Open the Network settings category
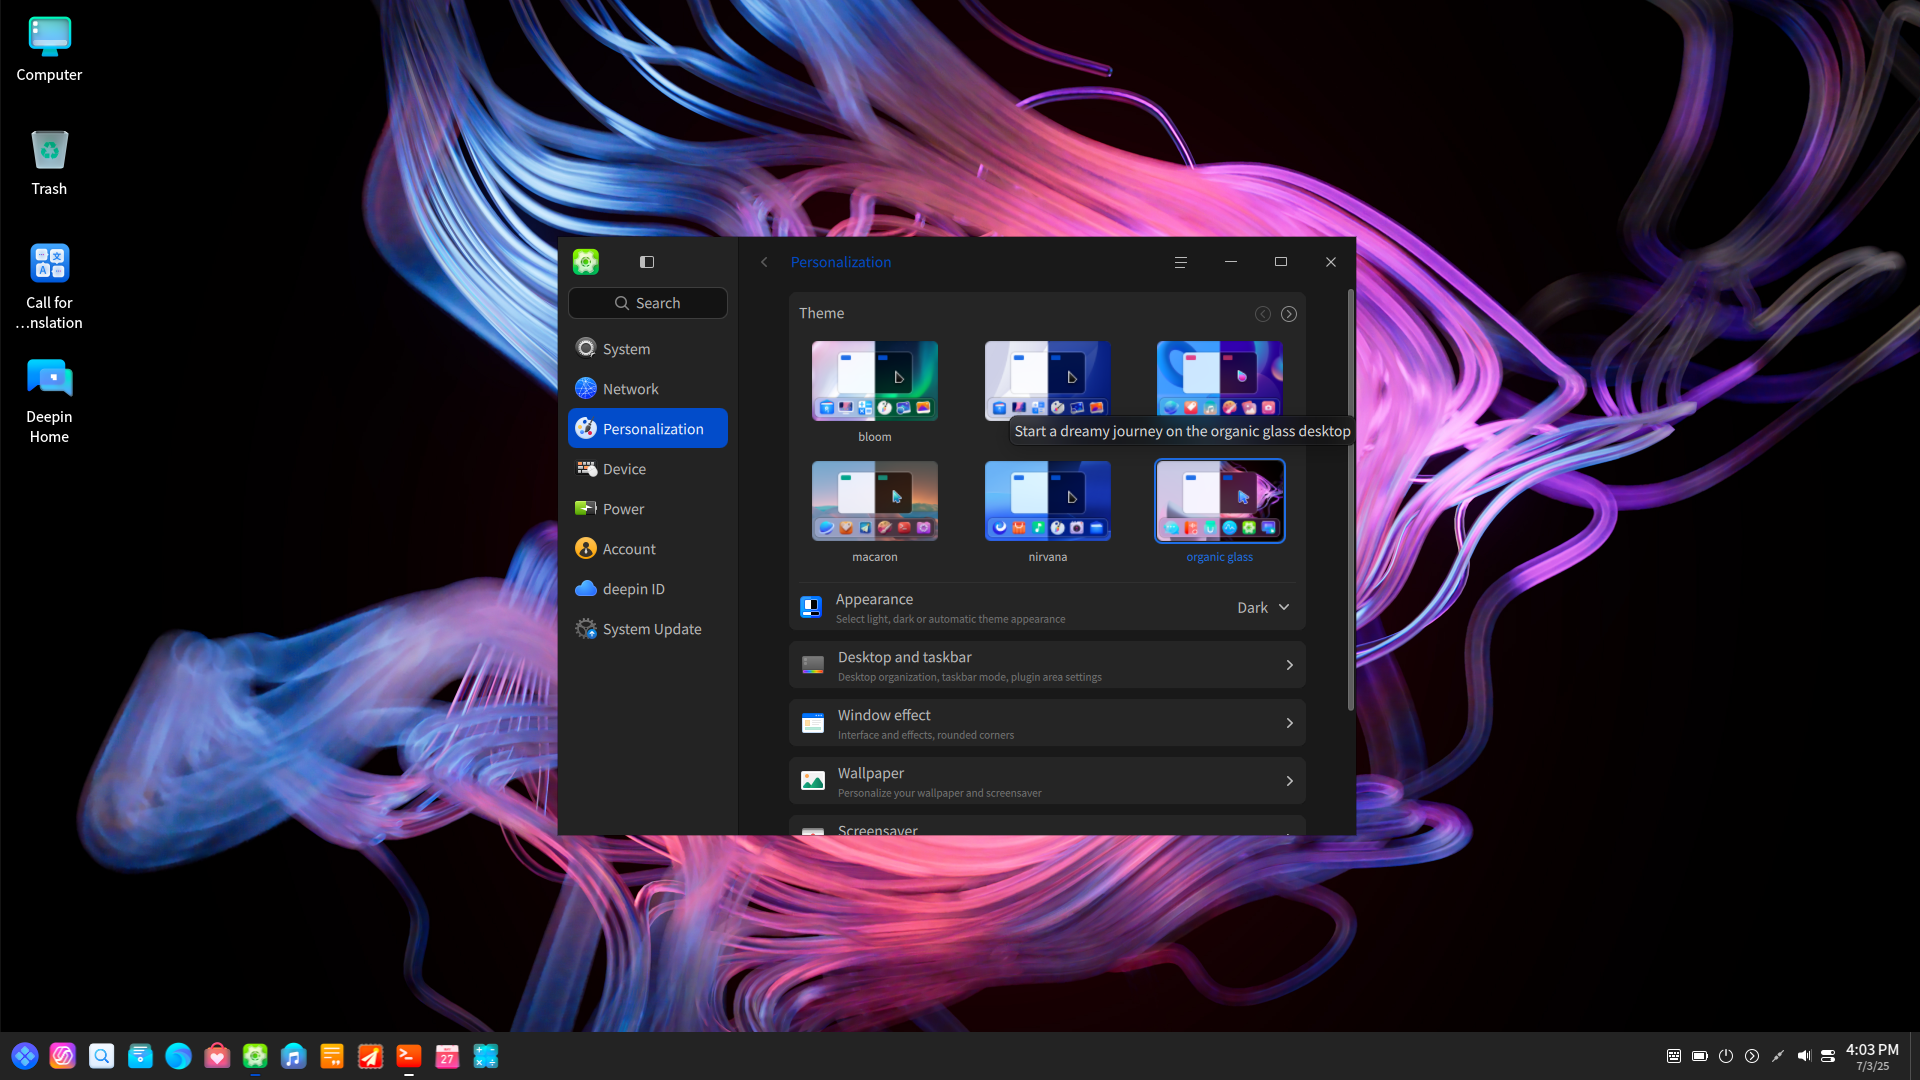1920x1080 pixels. click(648, 388)
